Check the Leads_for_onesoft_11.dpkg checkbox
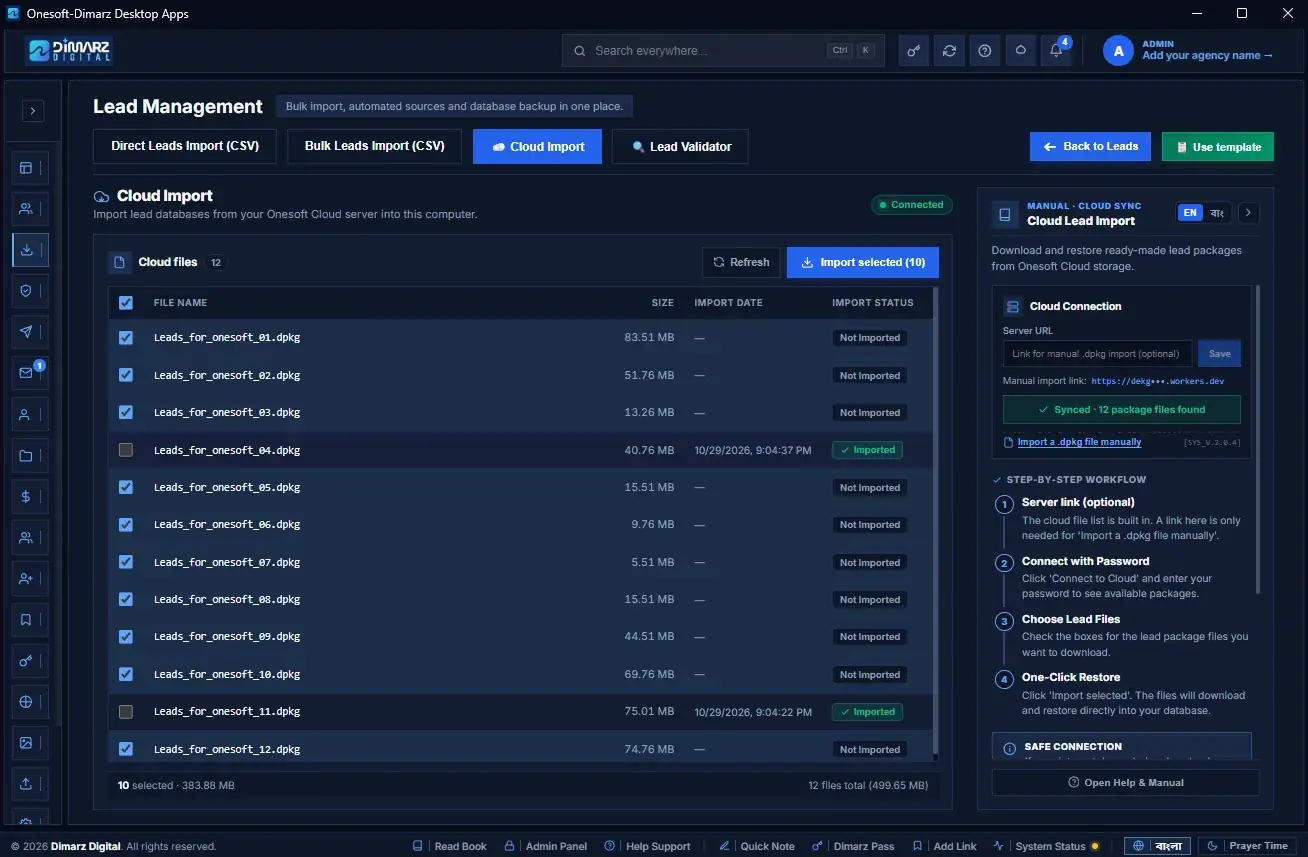The width and height of the screenshot is (1308, 857). [126, 712]
